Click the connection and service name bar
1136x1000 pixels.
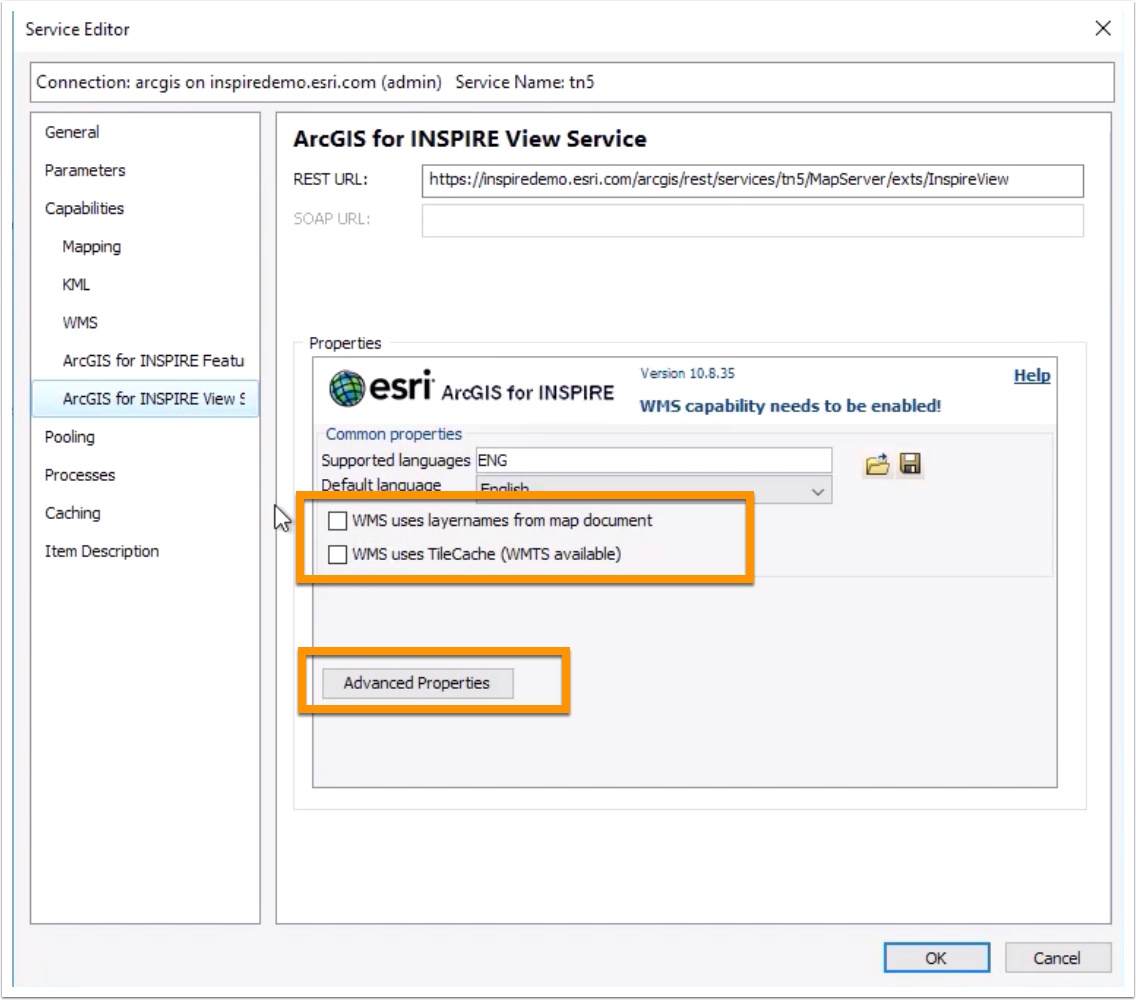pyautogui.click(x=572, y=82)
